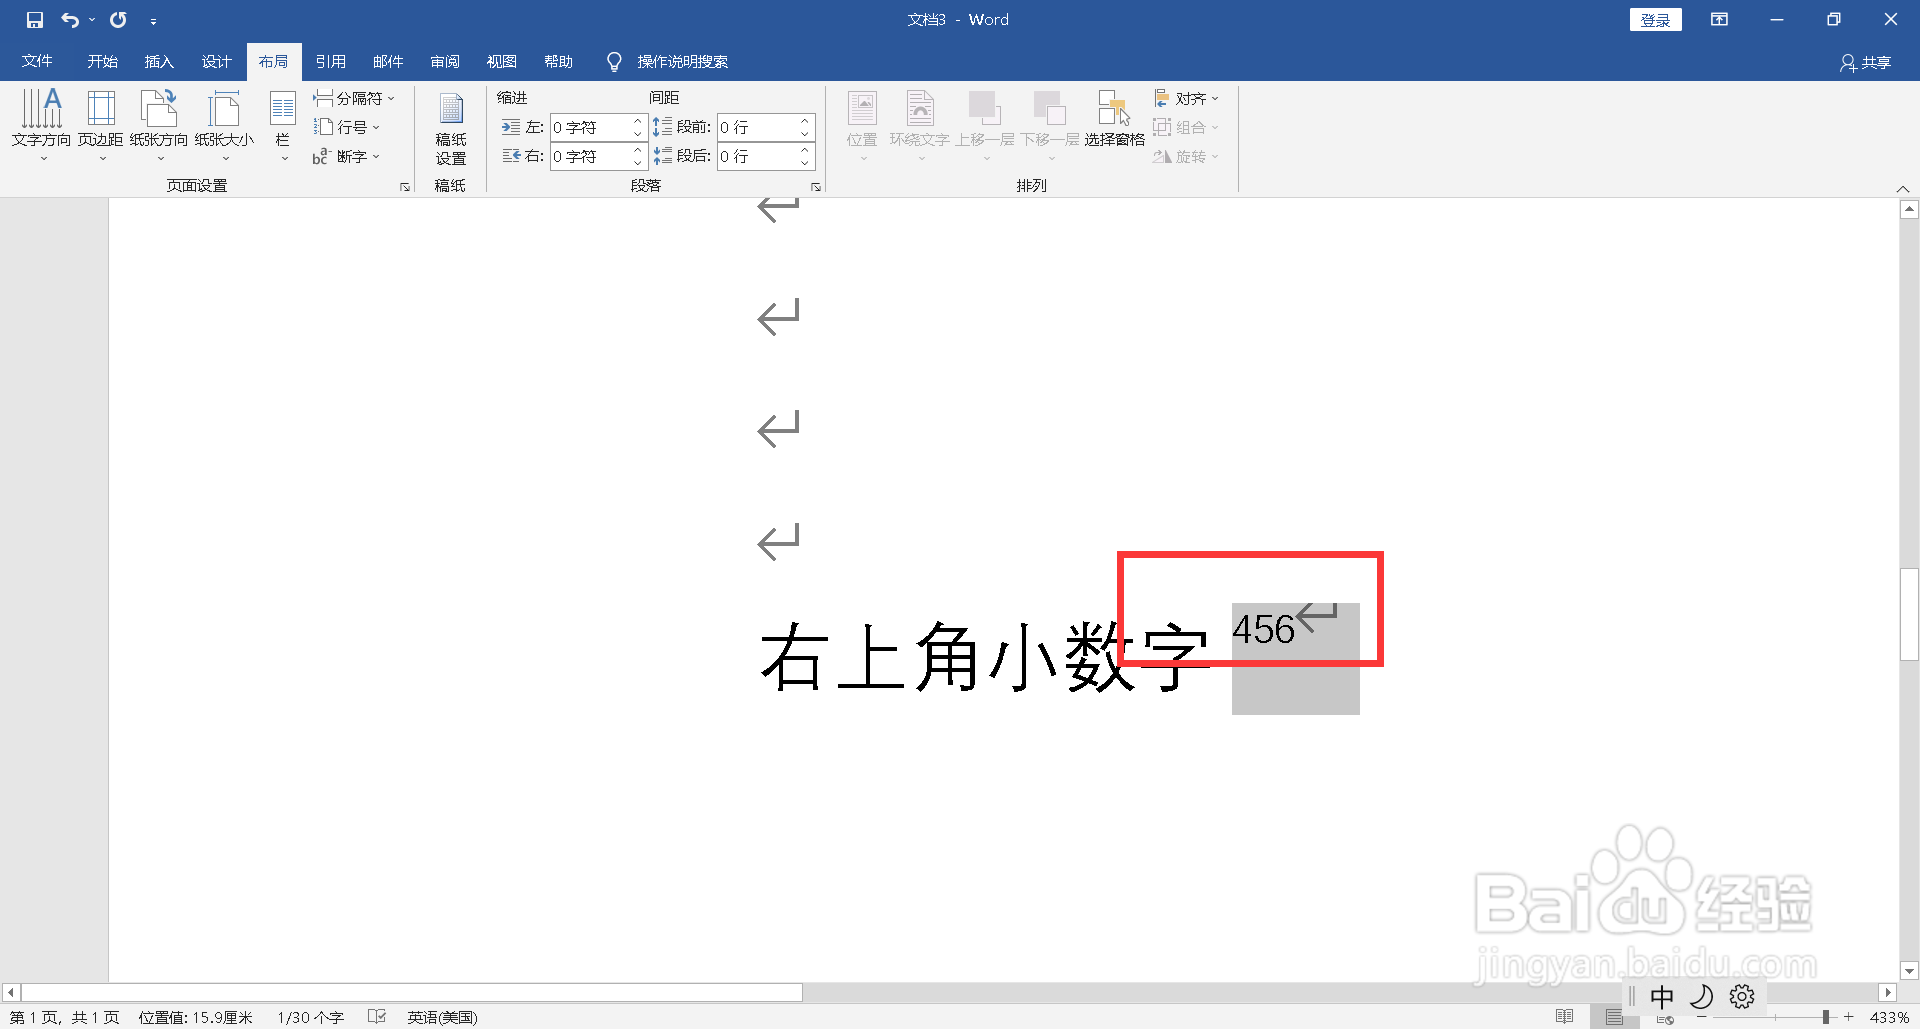This screenshot has width=1920, height=1029.
Task: Switch to the Insert (插入) tab
Action: 159,61
